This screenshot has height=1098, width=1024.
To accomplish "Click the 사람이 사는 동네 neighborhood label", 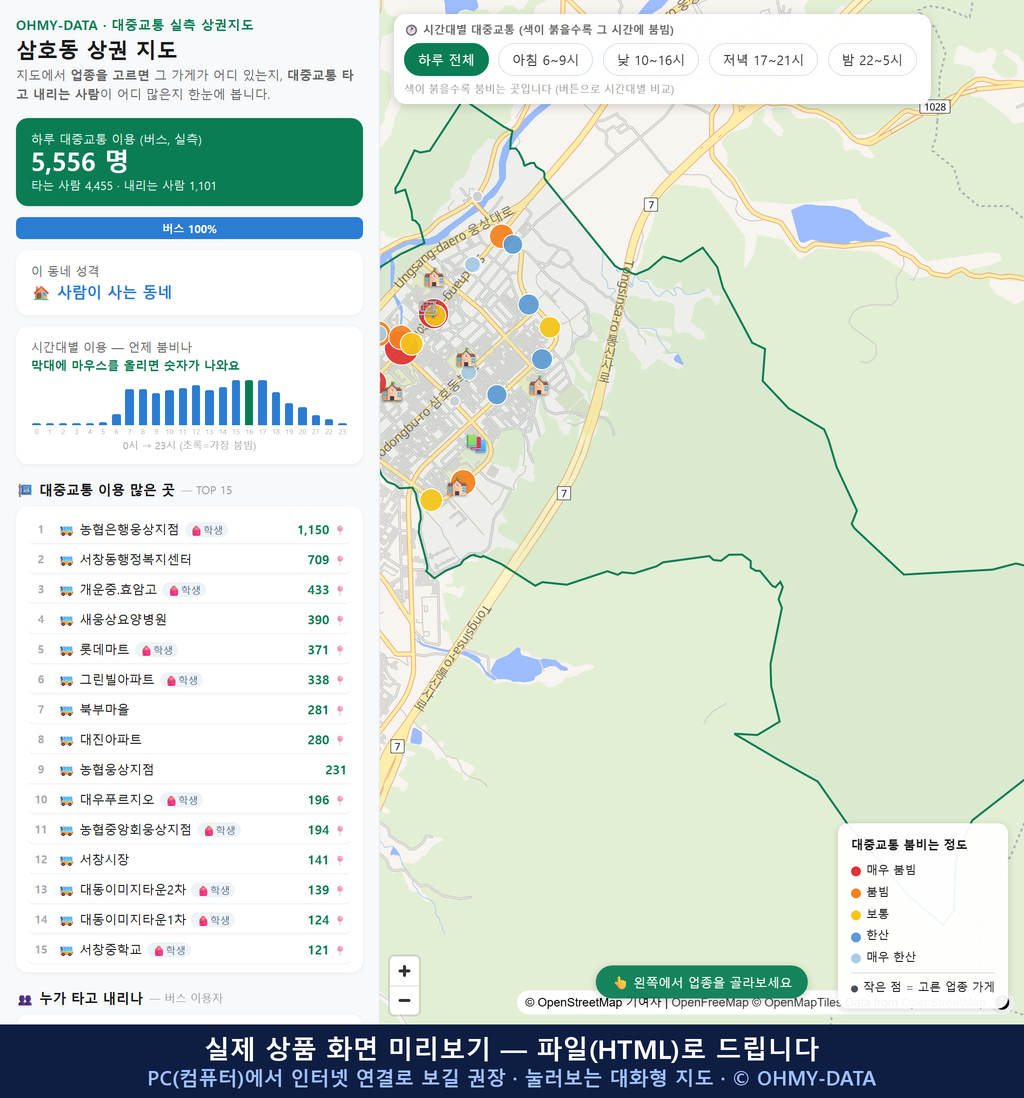I will coord(115,293).
